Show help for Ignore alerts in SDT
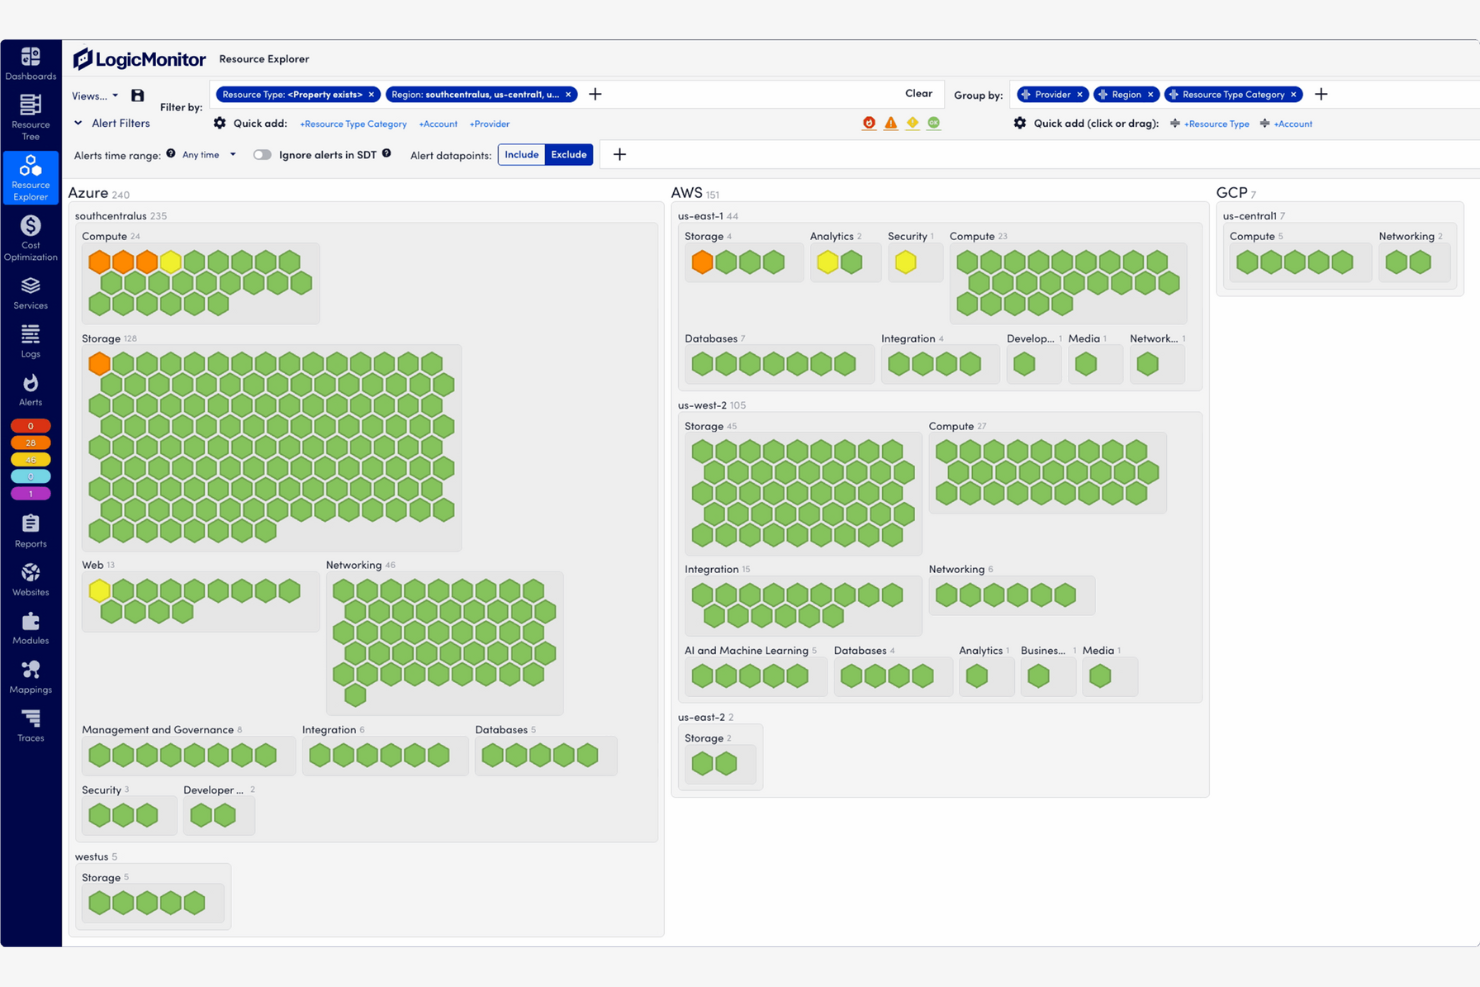 pyautogui.click(x=387, y=154)
